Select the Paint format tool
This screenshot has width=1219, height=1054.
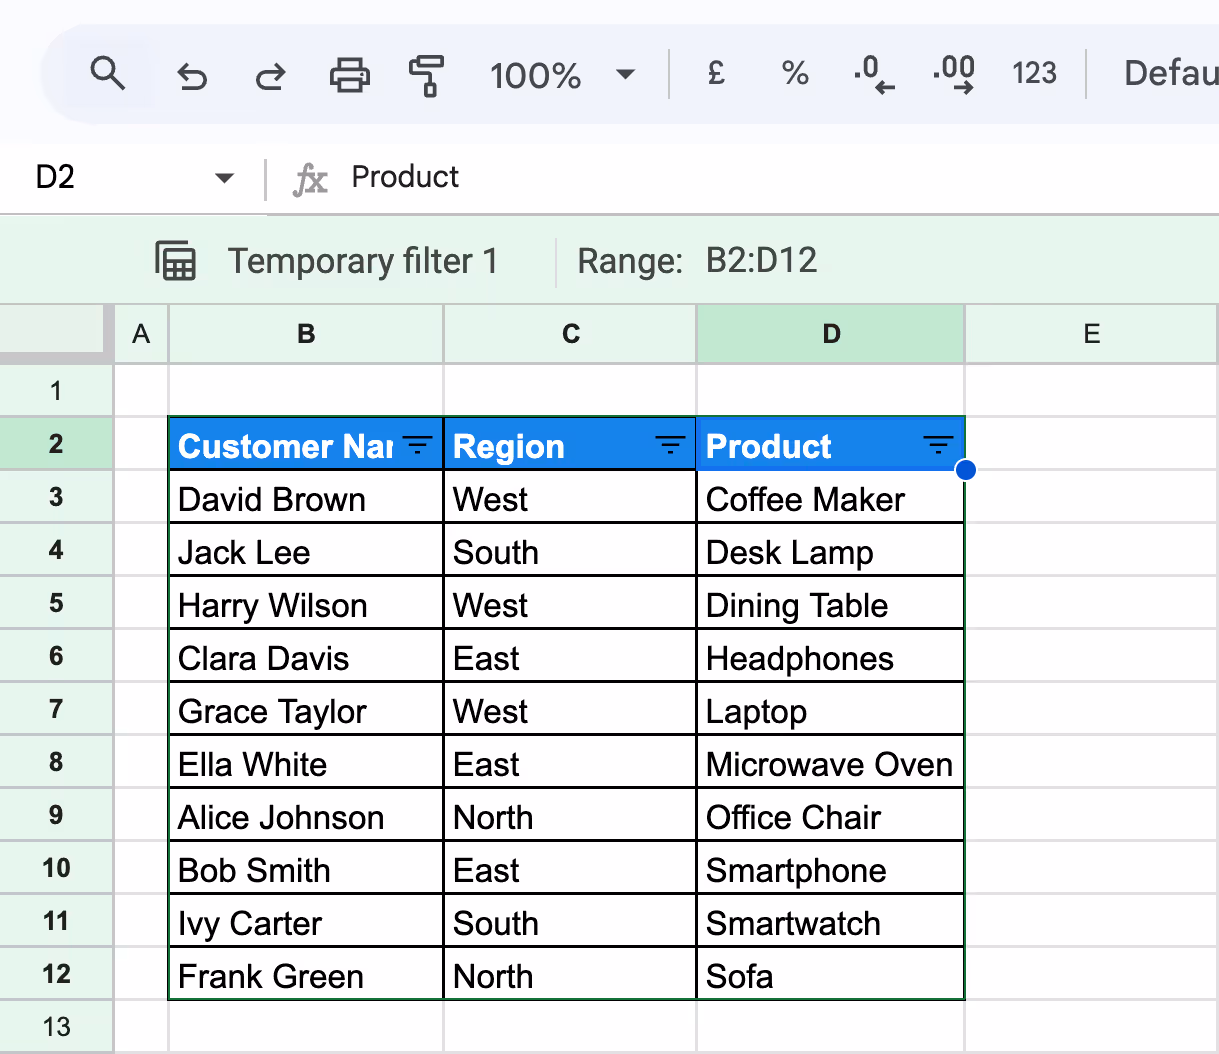[x=426, y=73]
